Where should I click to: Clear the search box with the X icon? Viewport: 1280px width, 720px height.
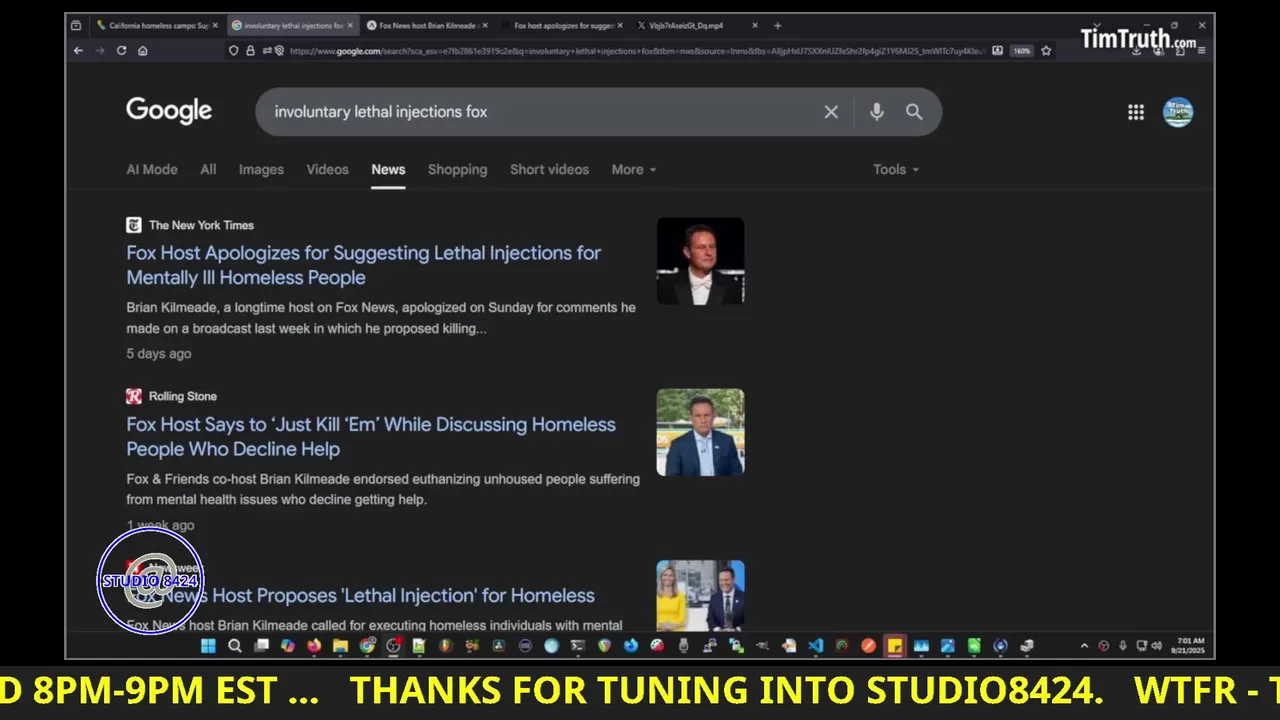(x=831, y=112)
